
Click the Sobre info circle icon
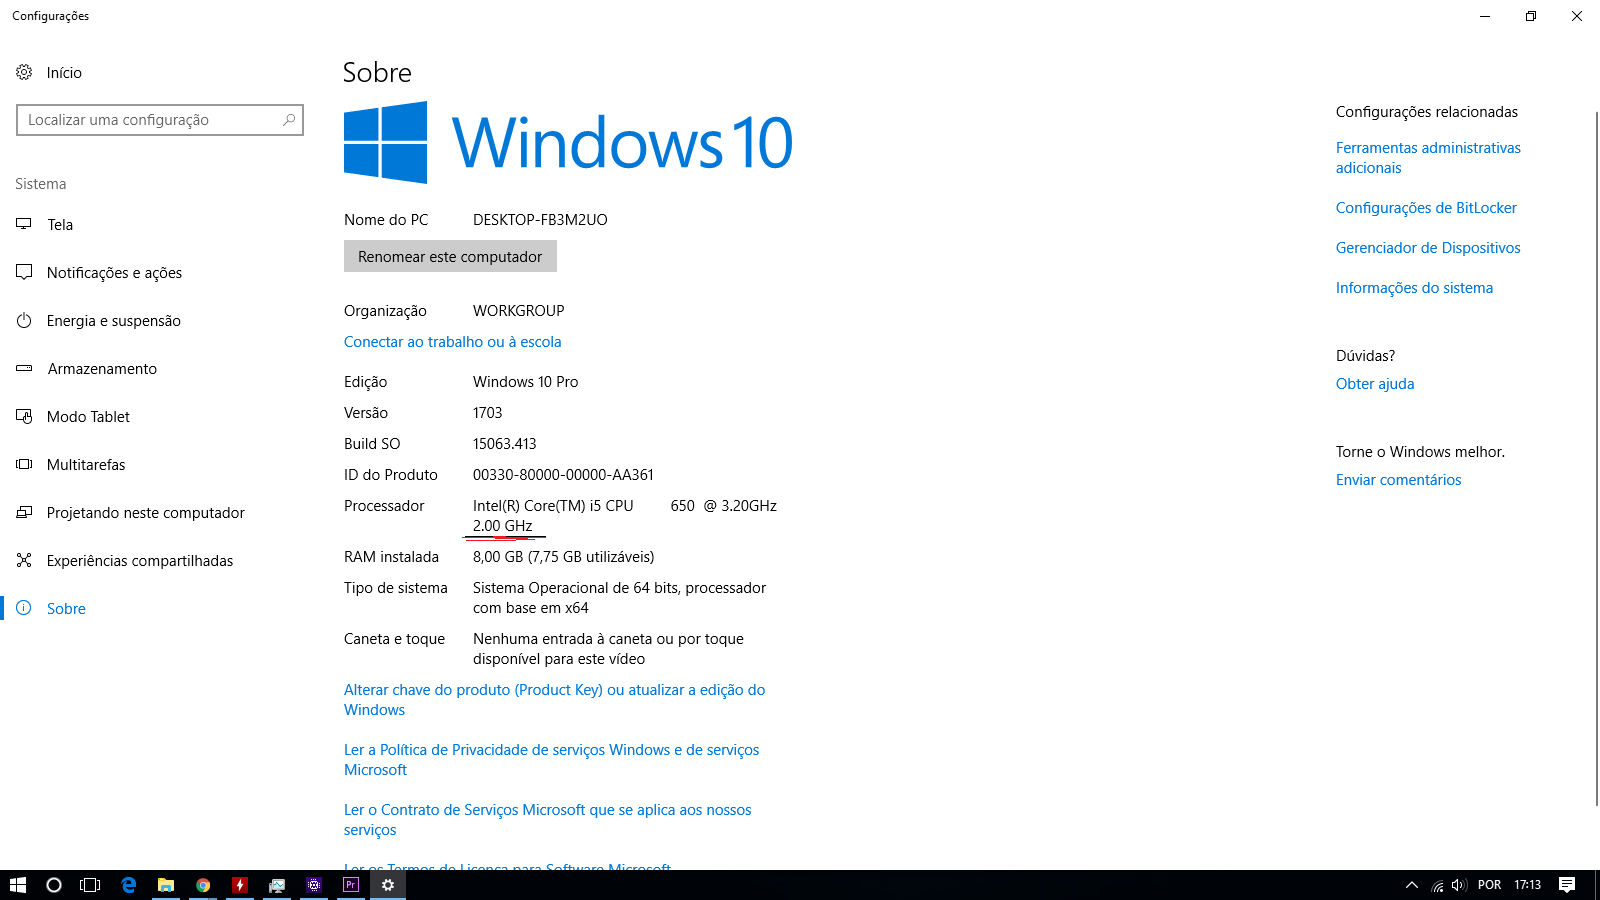24,608
